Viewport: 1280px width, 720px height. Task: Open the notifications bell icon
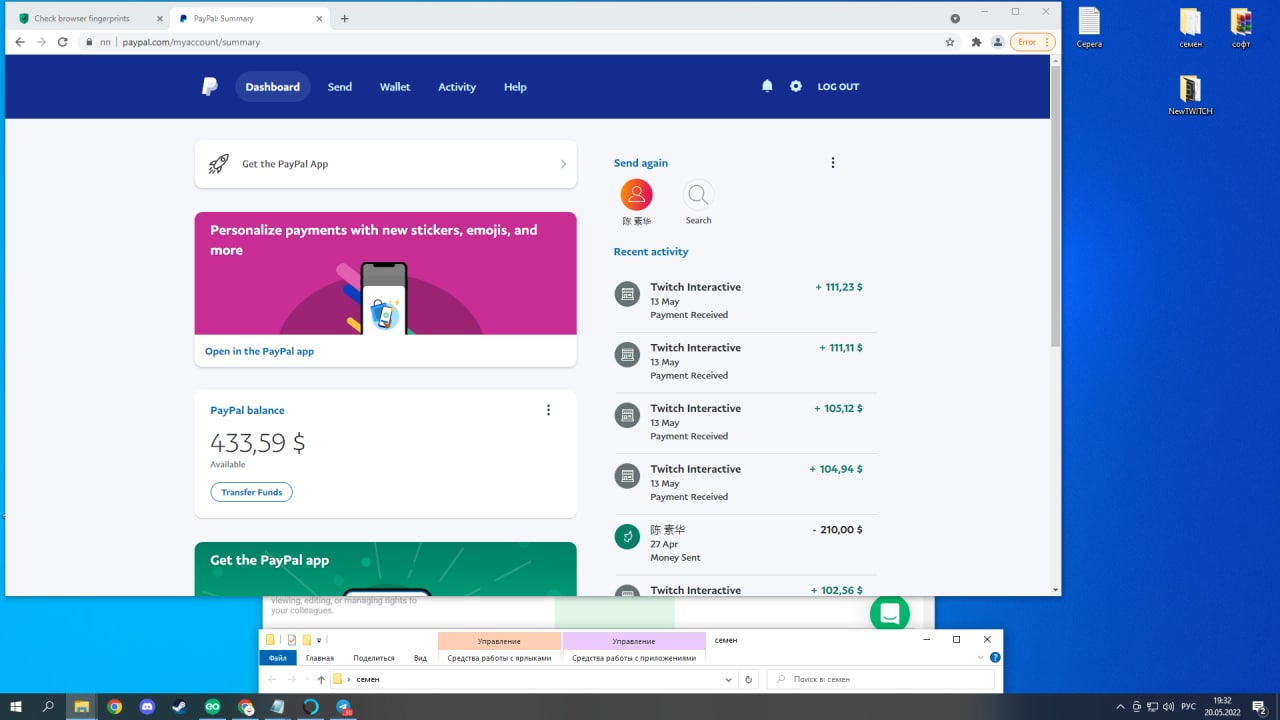(x=767, y=87)
